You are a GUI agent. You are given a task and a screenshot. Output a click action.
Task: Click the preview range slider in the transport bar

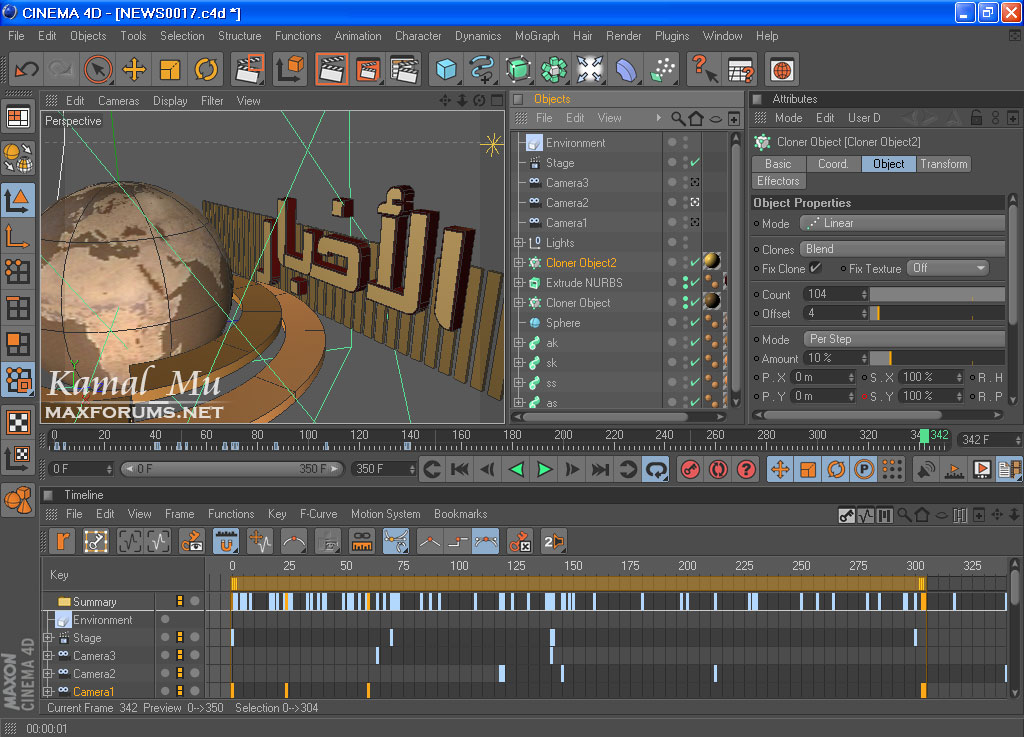point(231,469)
